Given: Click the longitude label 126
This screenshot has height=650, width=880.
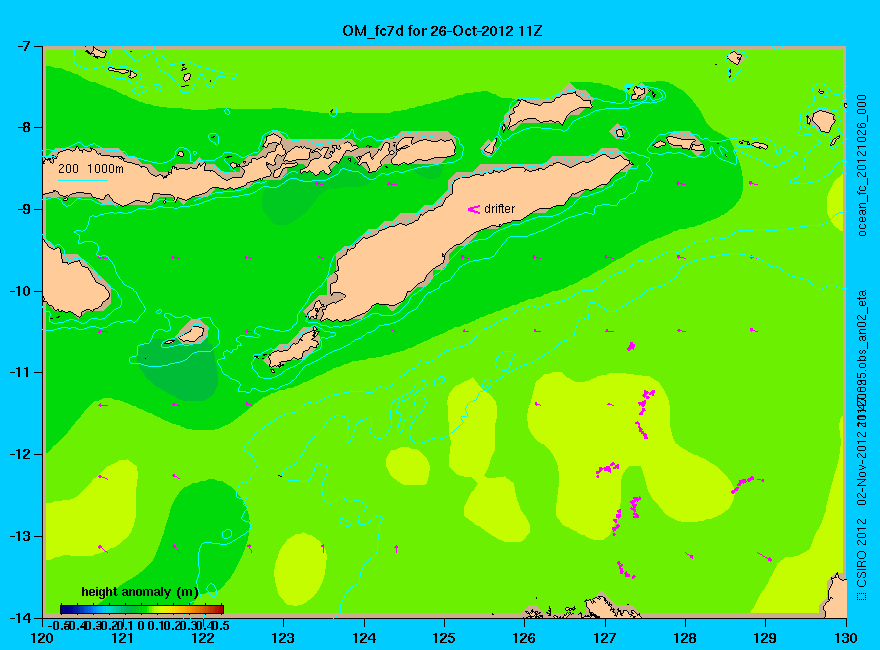Looking at the screenshot, I should tap(525, 638).
